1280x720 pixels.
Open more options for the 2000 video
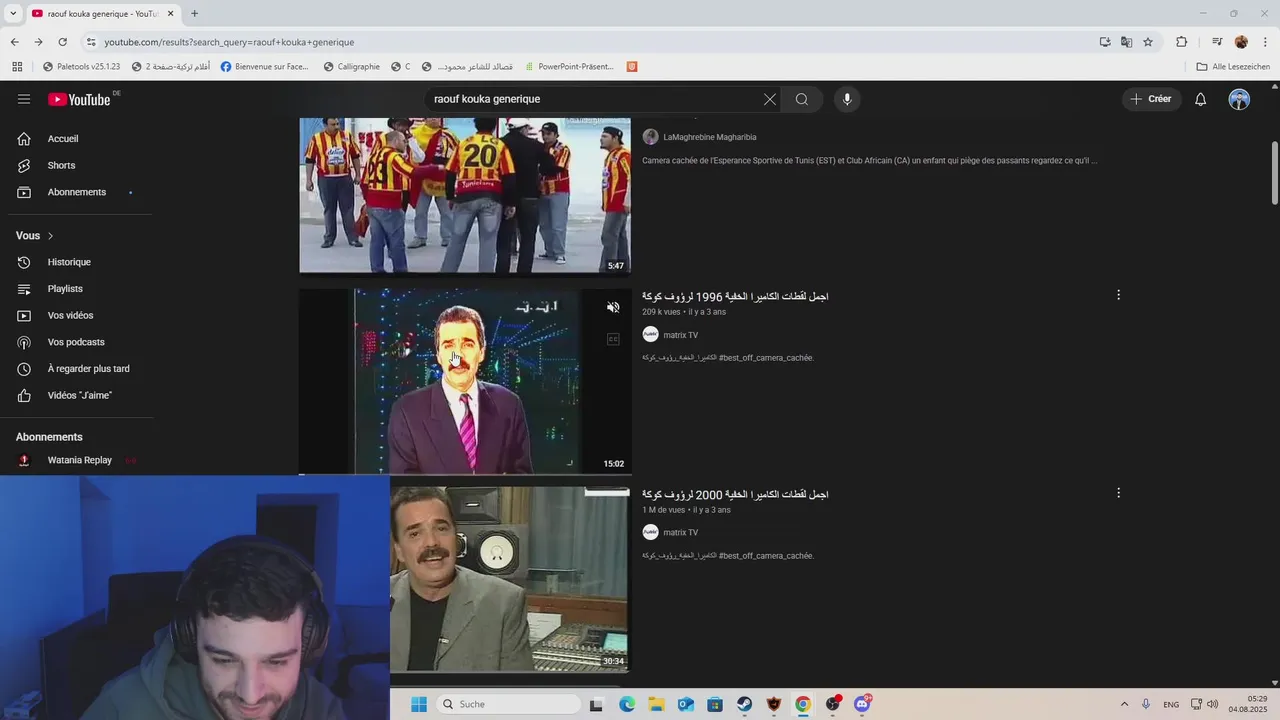click(x=1118, y=493)
